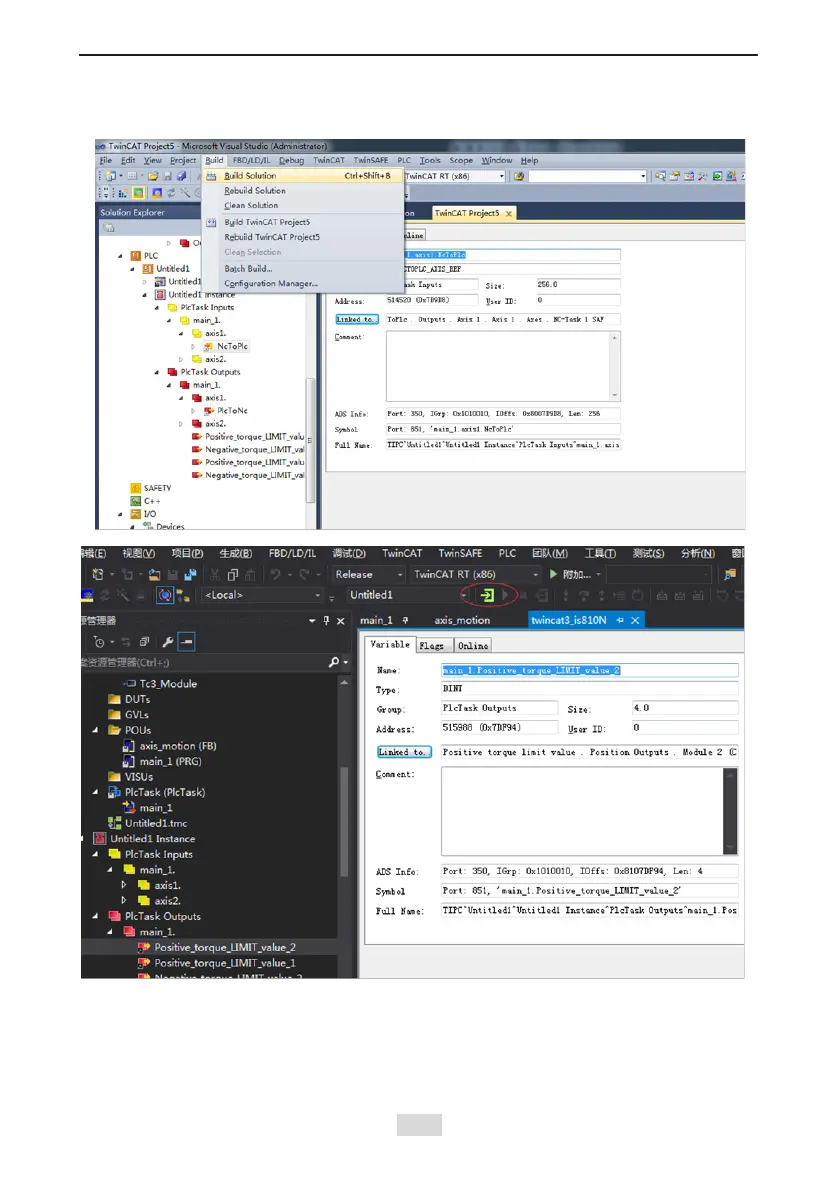The image size is (839, 1191).
Task: Switch to the axis_motion editor tab
Action: 462,621
